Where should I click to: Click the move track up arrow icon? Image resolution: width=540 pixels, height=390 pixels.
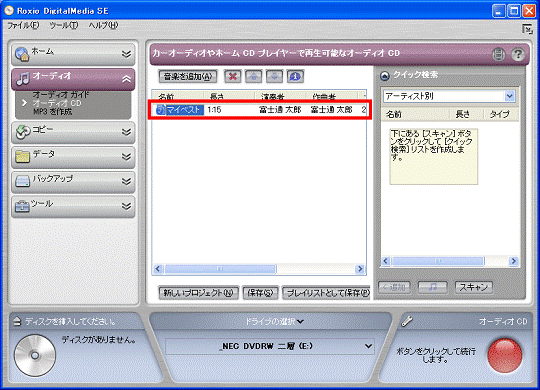[253, 76]
